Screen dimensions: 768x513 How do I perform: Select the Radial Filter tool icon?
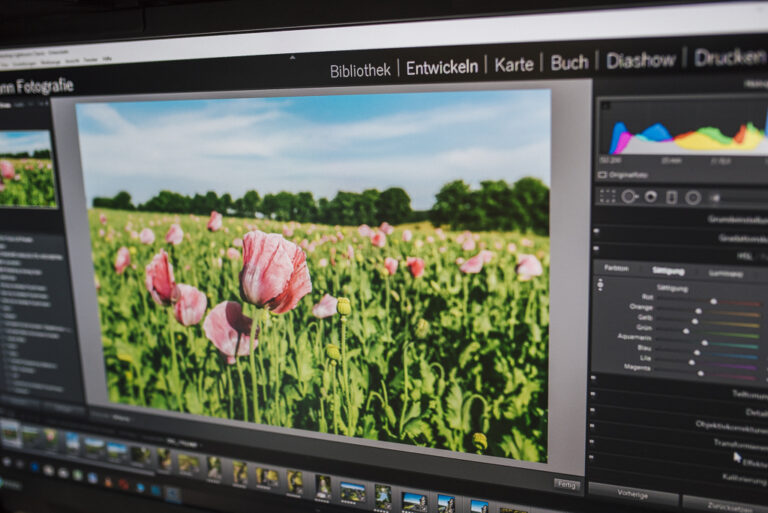click(693, 198)
